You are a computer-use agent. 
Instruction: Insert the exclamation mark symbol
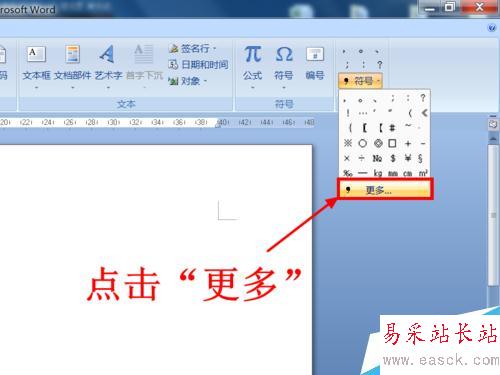pos(348,113)
